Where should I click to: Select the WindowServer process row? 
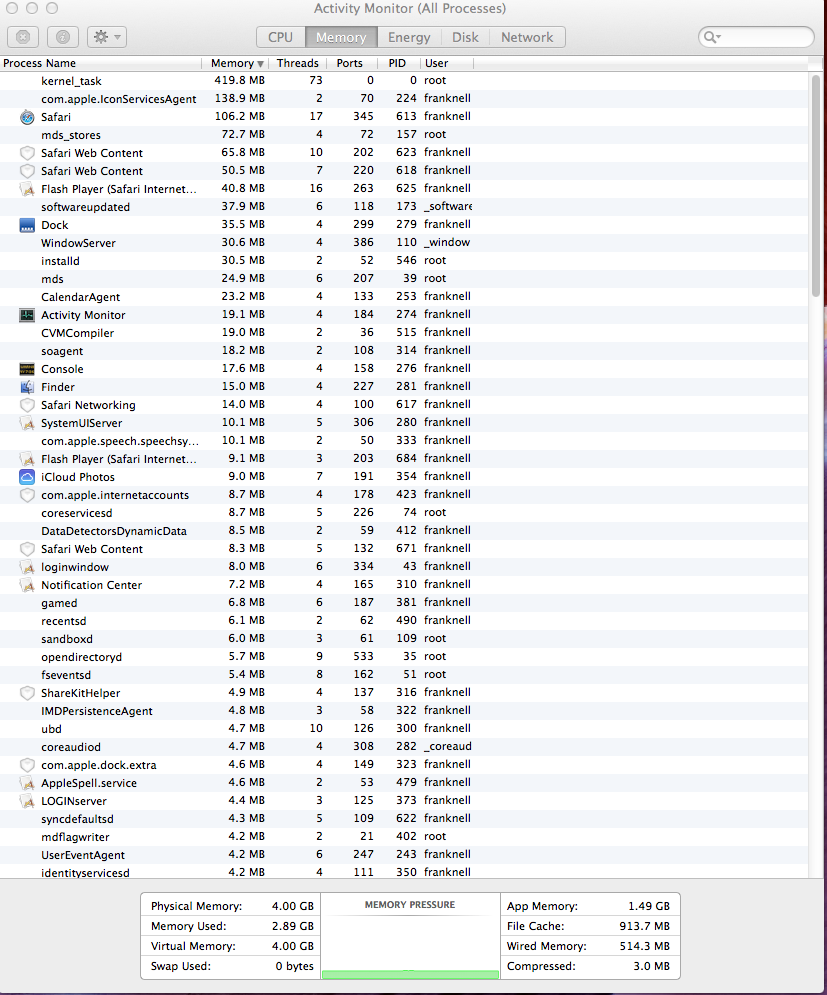click(x=404, y=242)
